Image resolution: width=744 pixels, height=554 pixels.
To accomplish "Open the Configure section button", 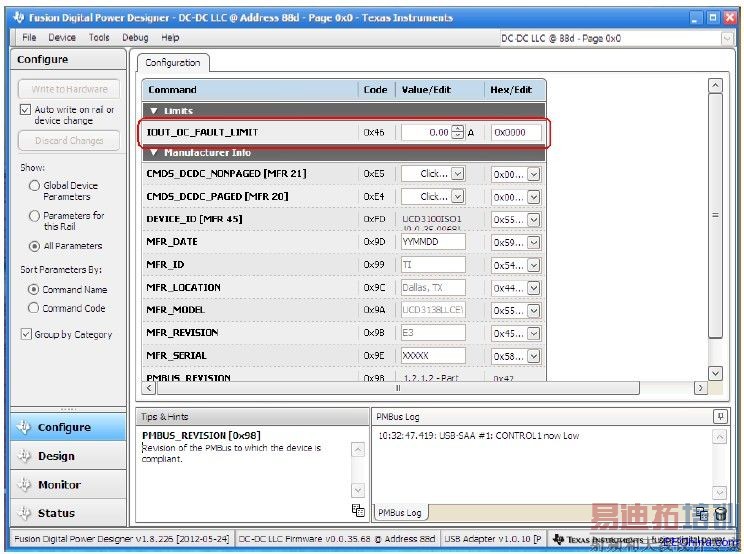I will coord(68,427).
